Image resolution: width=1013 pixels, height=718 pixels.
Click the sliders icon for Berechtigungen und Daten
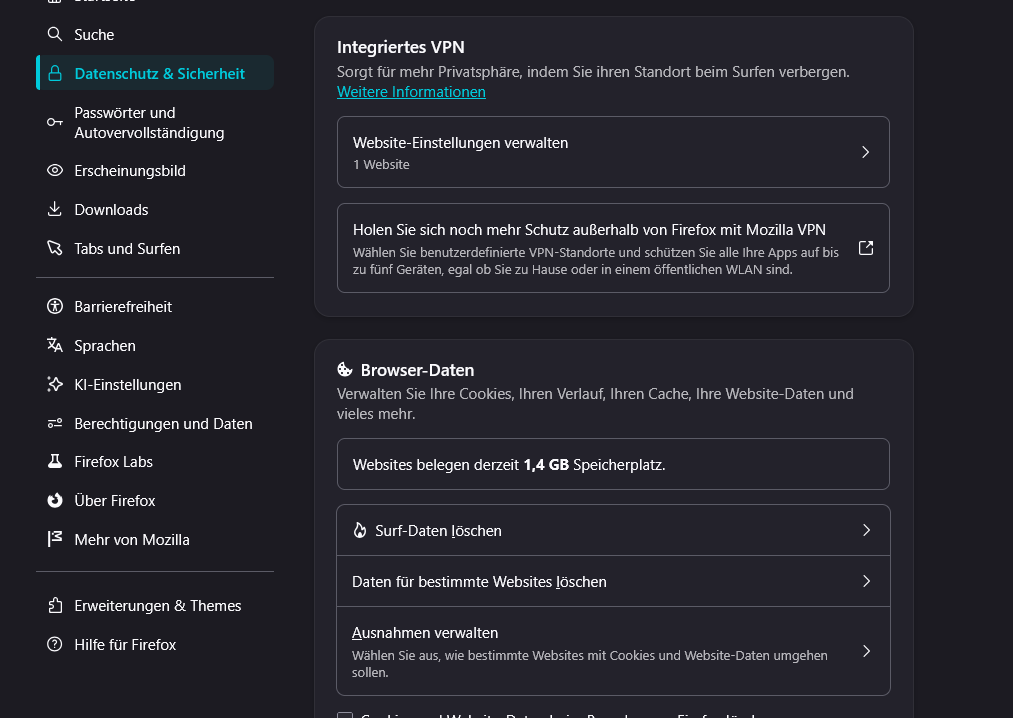coord(55,423)
